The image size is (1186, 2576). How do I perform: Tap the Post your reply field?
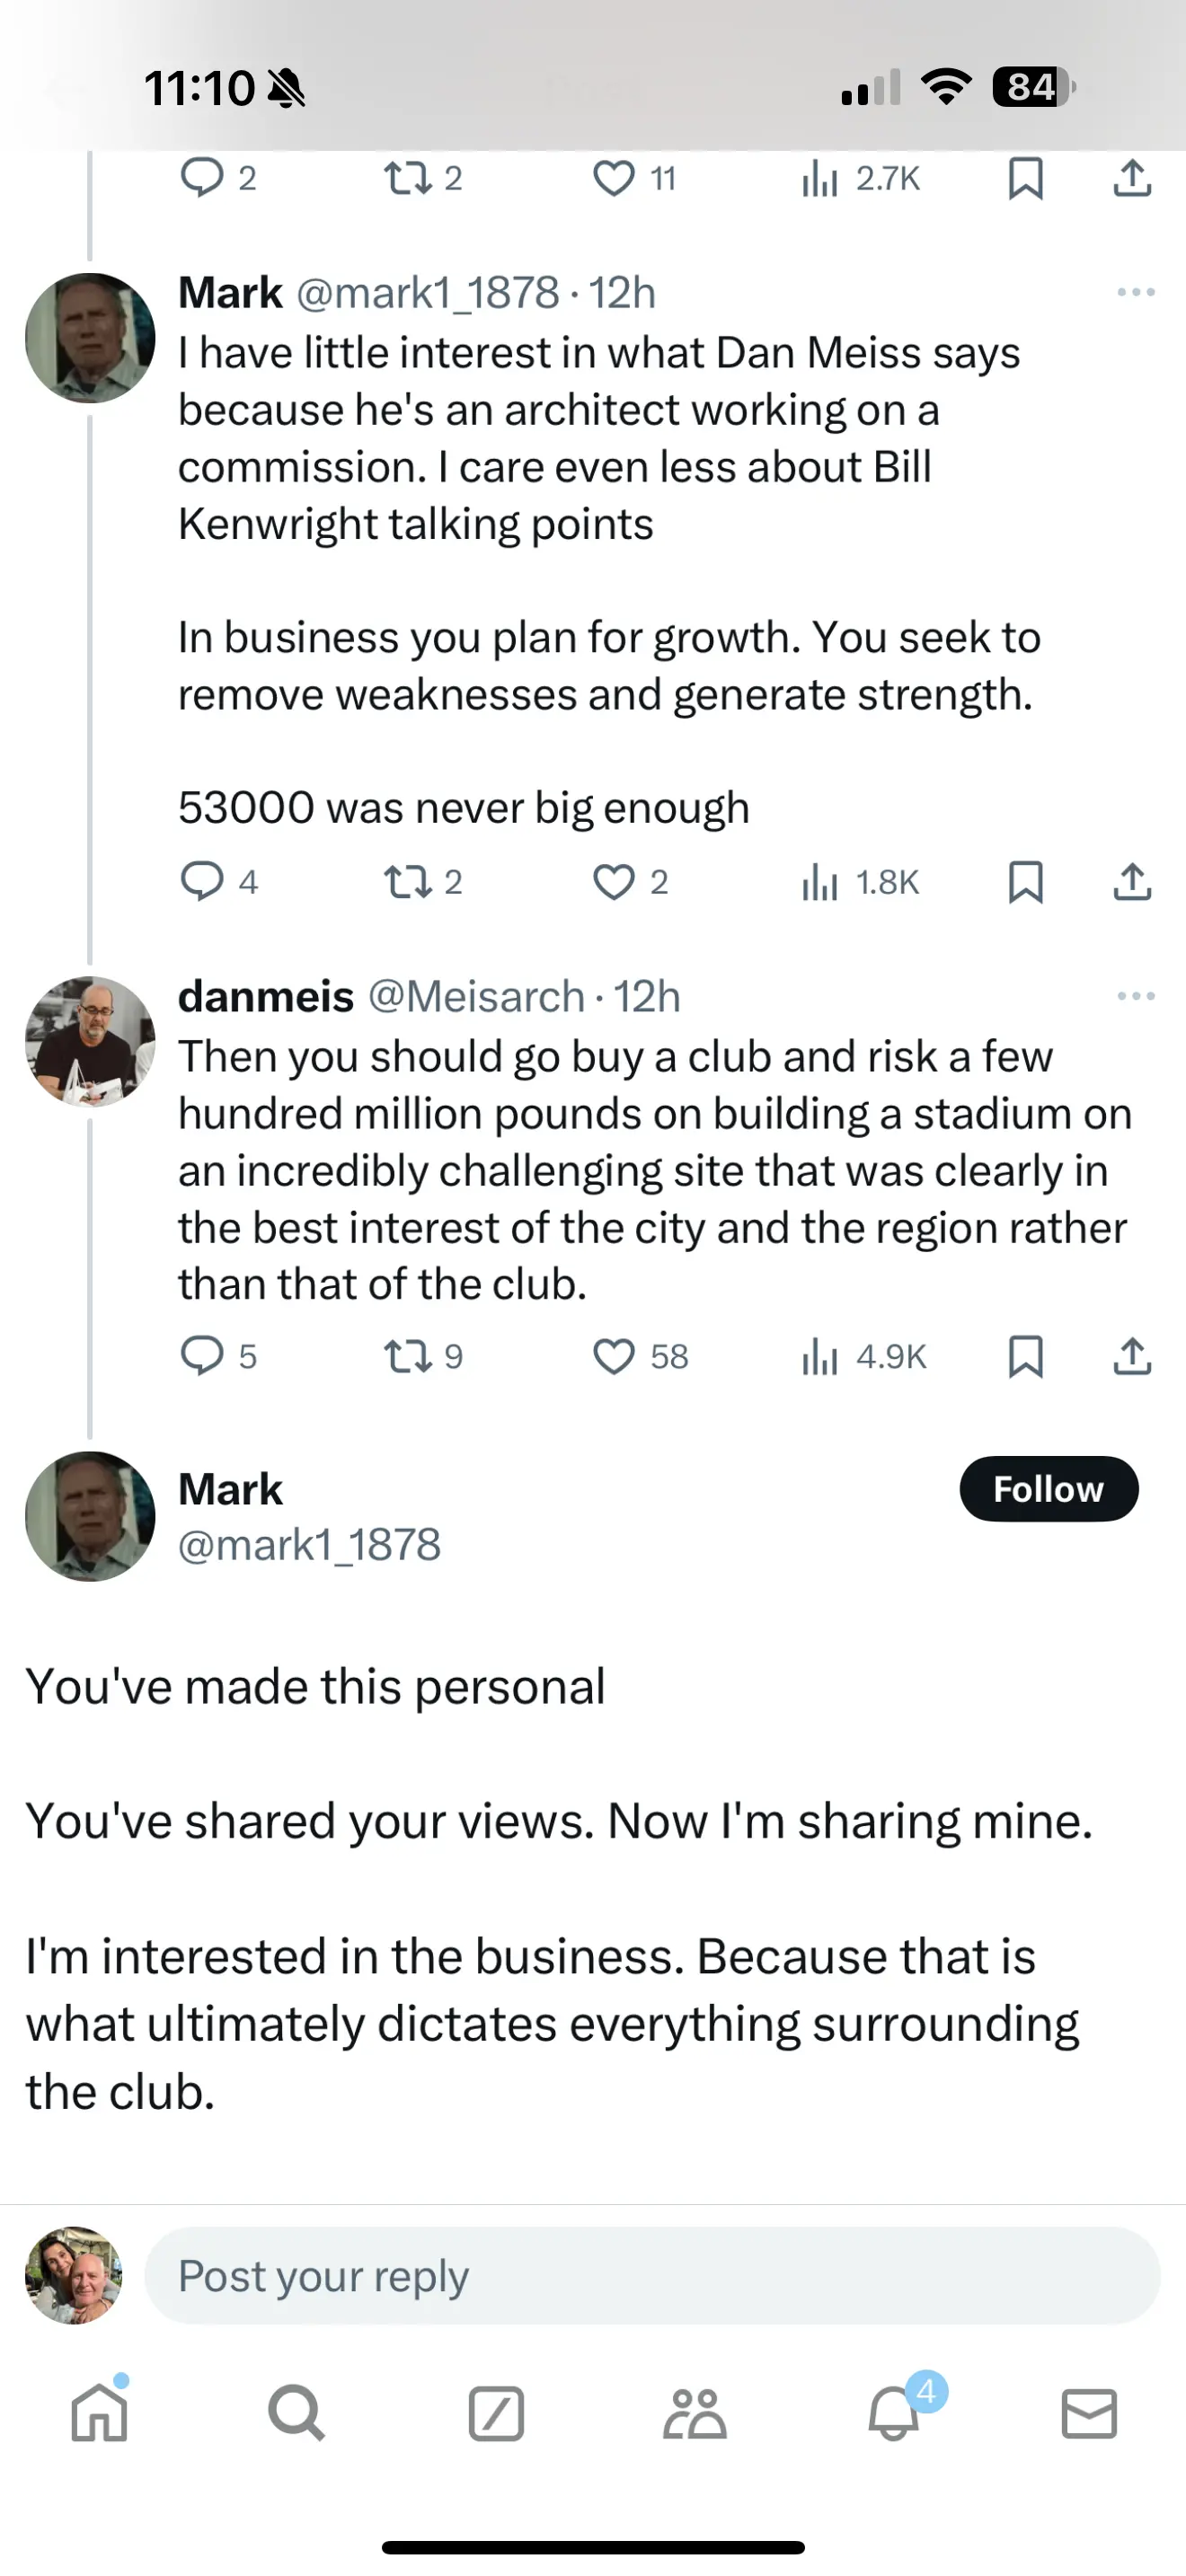coord(652,2276)
